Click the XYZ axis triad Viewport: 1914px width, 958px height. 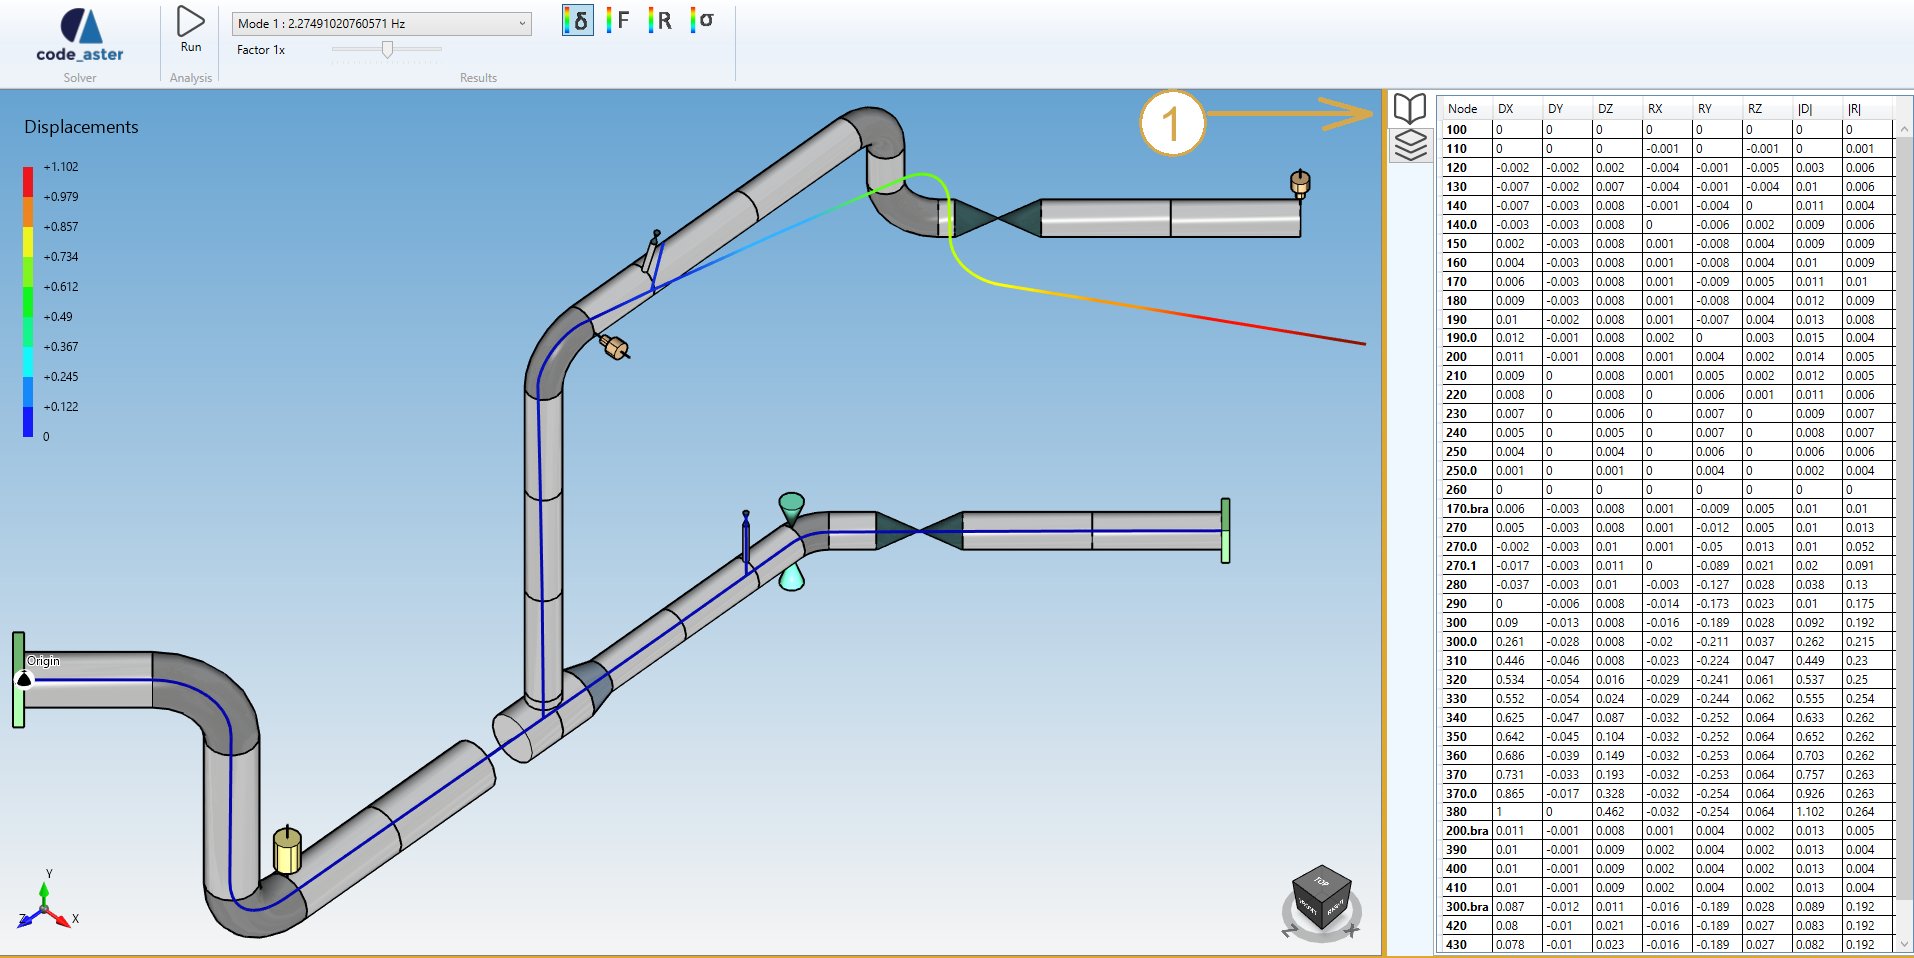click(x=46, y=901)
